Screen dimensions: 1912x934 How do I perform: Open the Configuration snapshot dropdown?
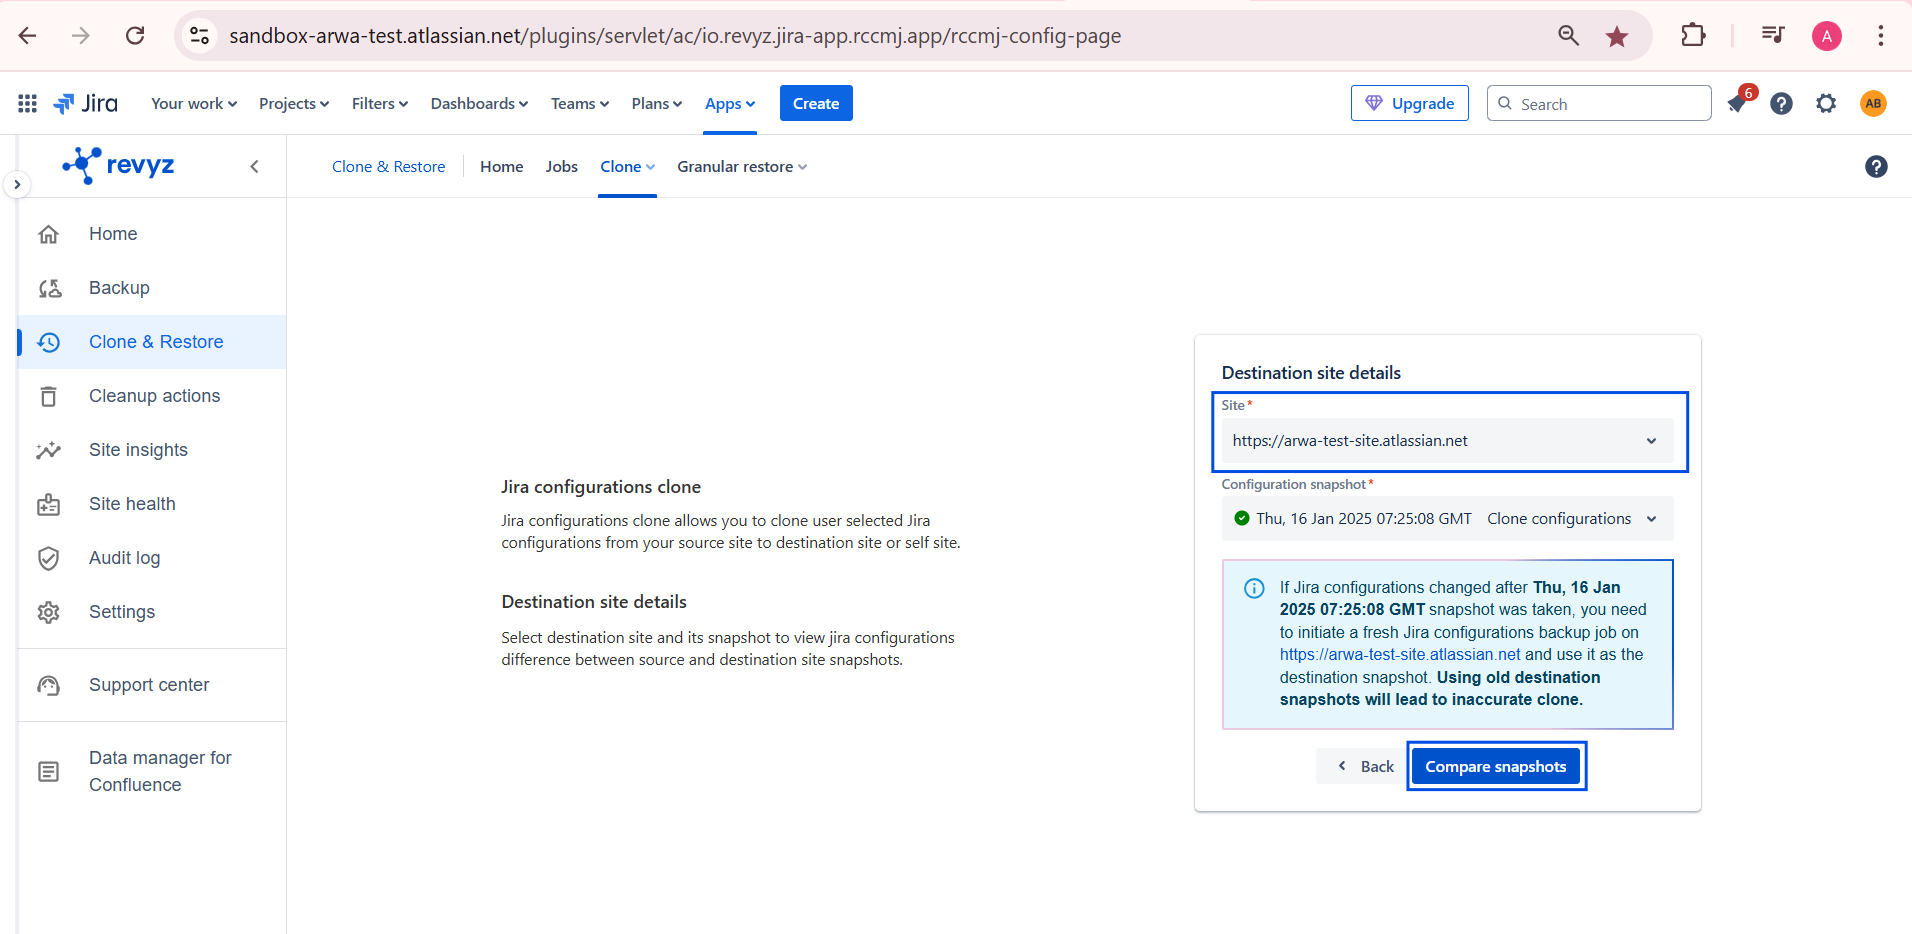pyautogui.click(x=1446, y=519)
